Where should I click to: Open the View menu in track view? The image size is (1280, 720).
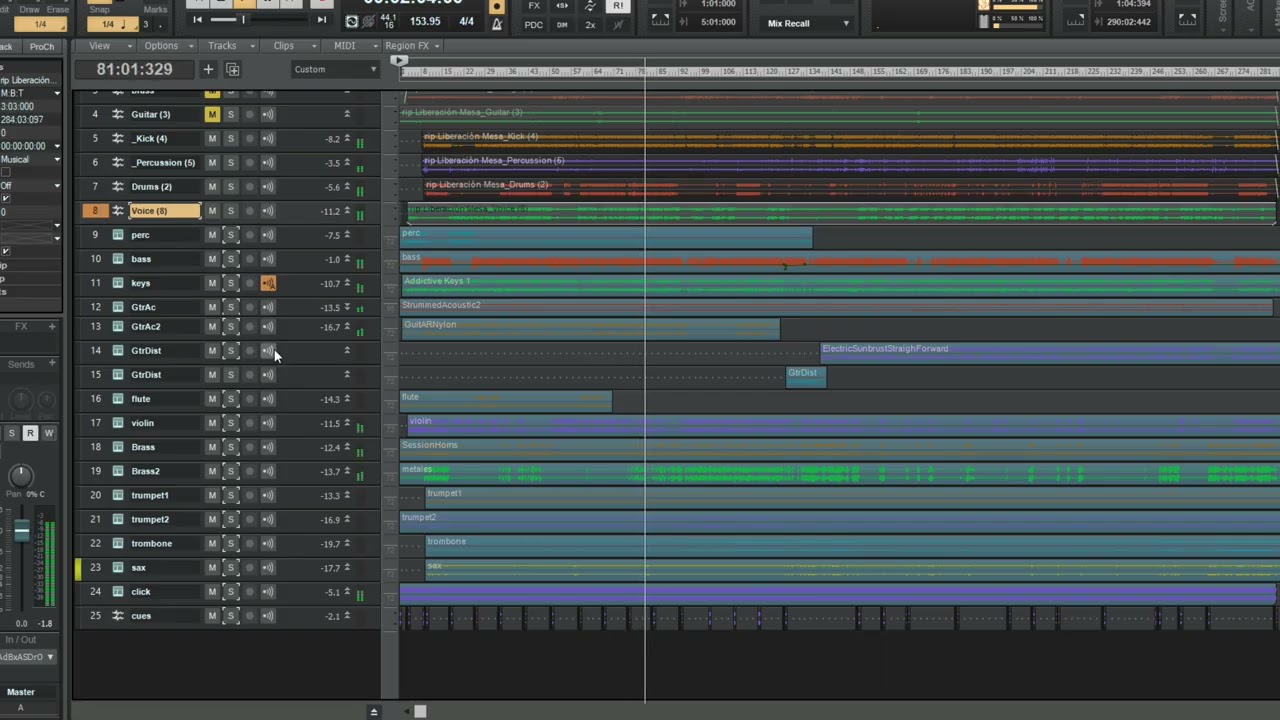point(104,46)
